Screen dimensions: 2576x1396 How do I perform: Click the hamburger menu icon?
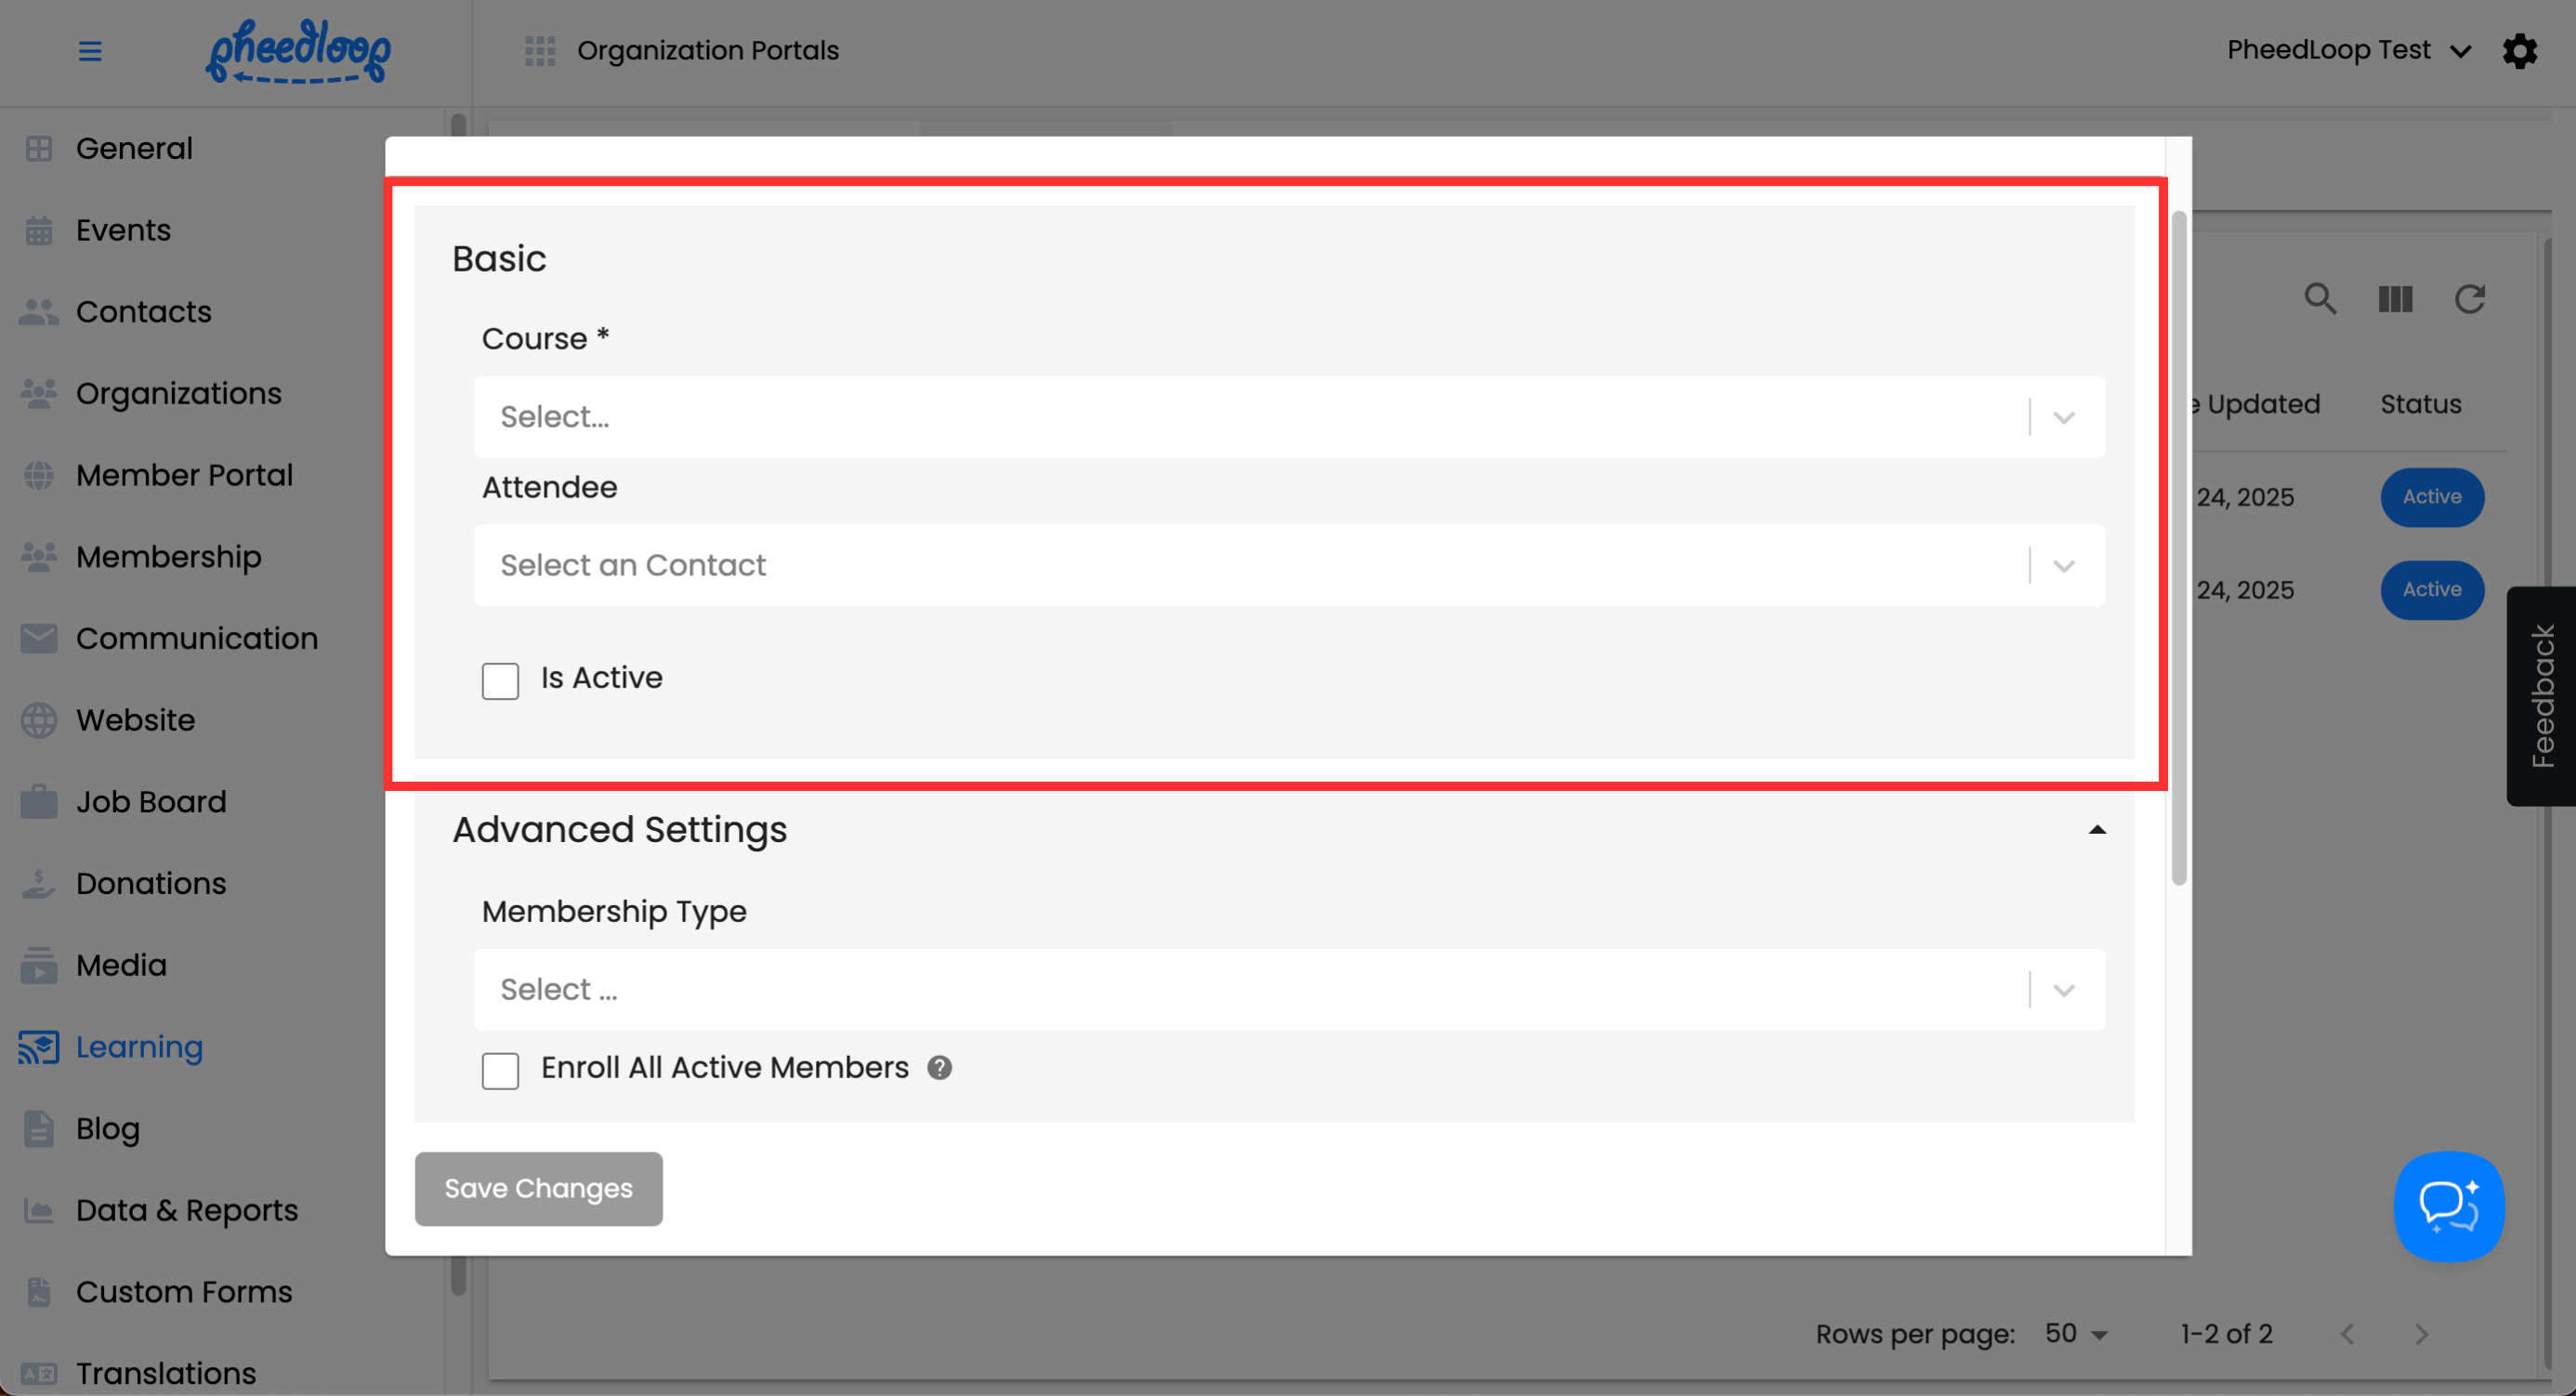pos(90,51)
